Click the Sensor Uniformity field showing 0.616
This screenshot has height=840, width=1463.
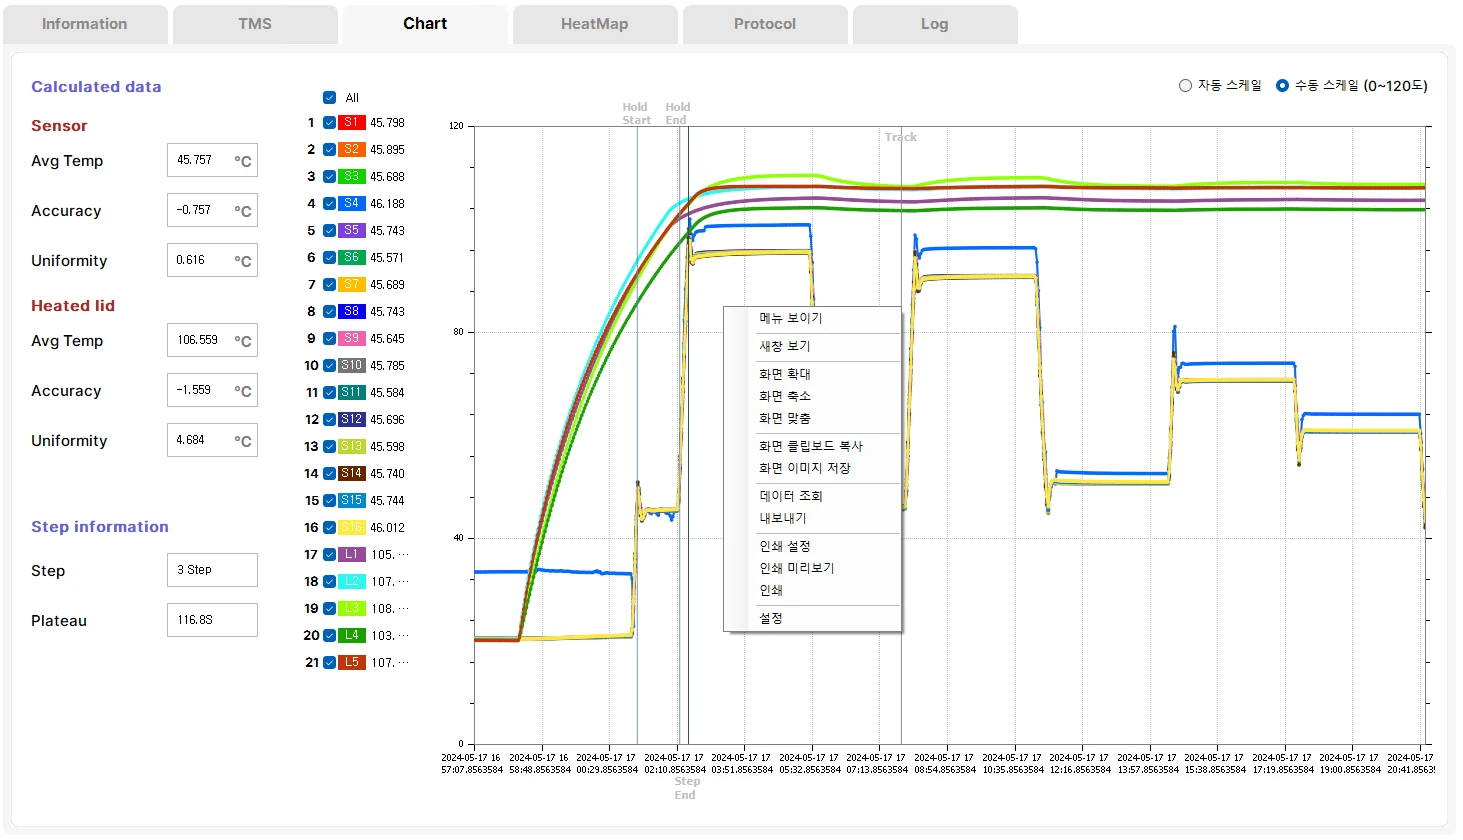[212, 260]
